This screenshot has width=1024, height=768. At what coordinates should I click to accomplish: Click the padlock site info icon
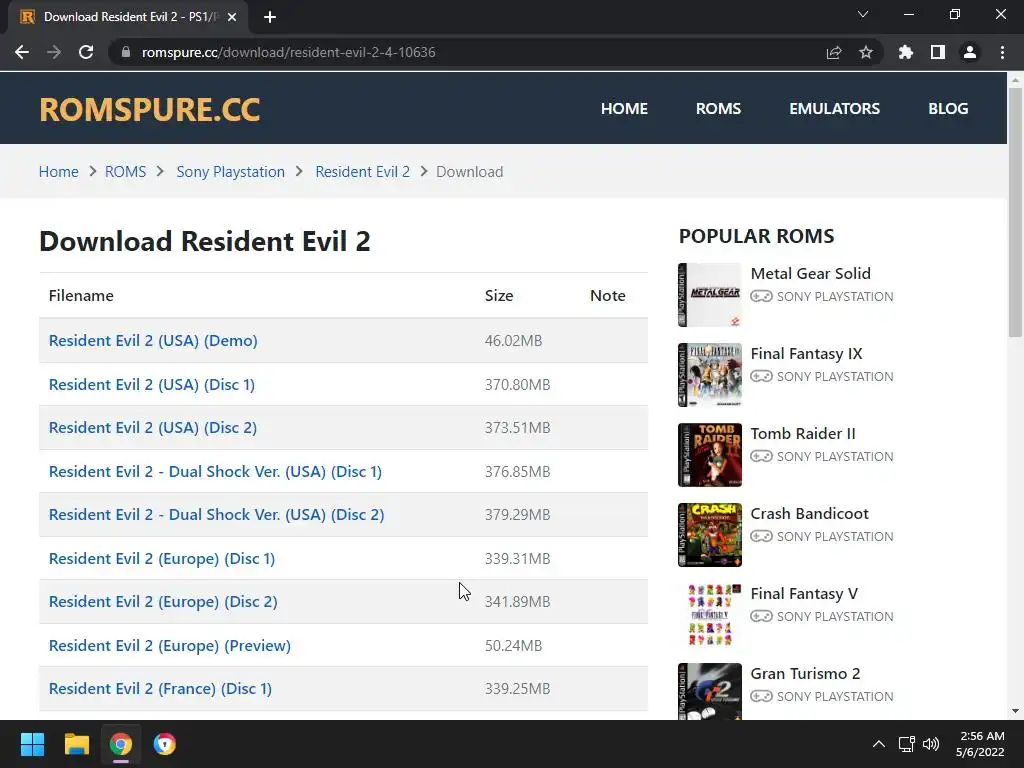[x=125, y=52]
